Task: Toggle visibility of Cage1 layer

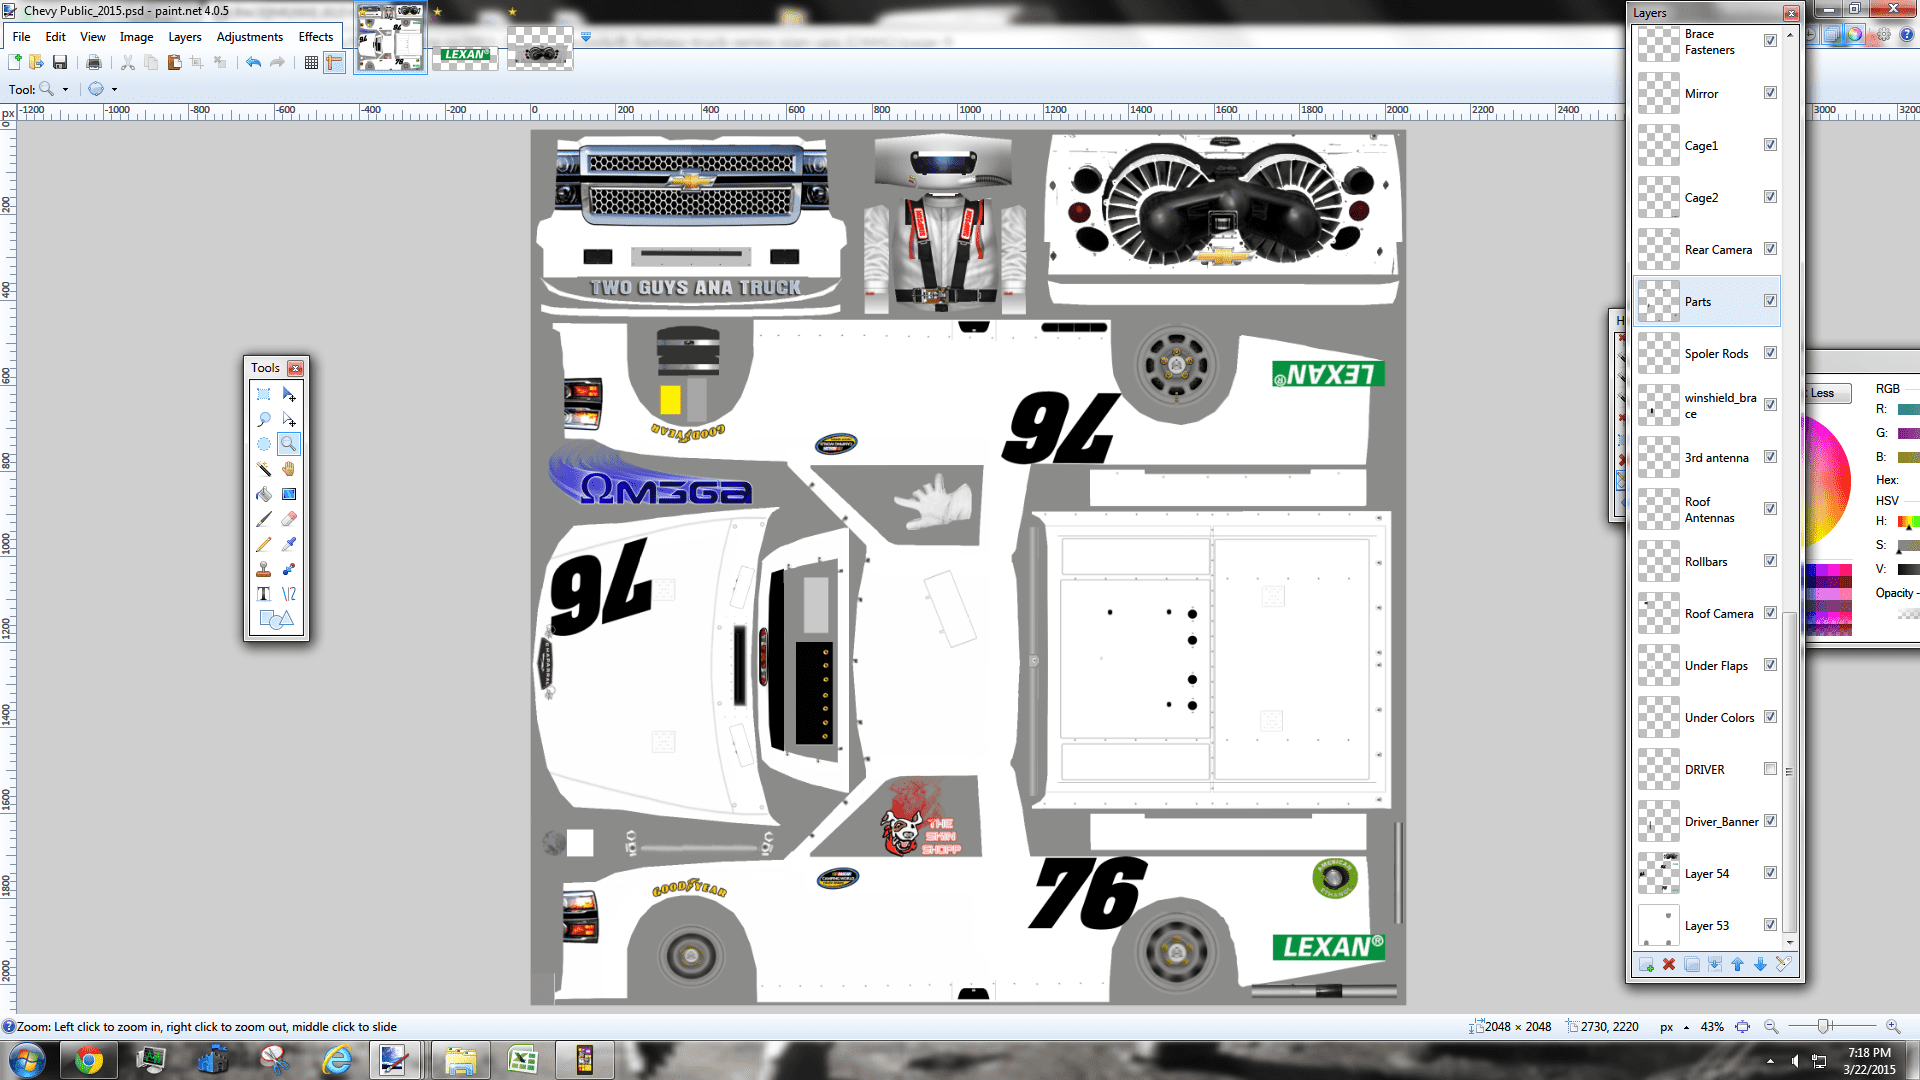Action: click(1770, 145)
